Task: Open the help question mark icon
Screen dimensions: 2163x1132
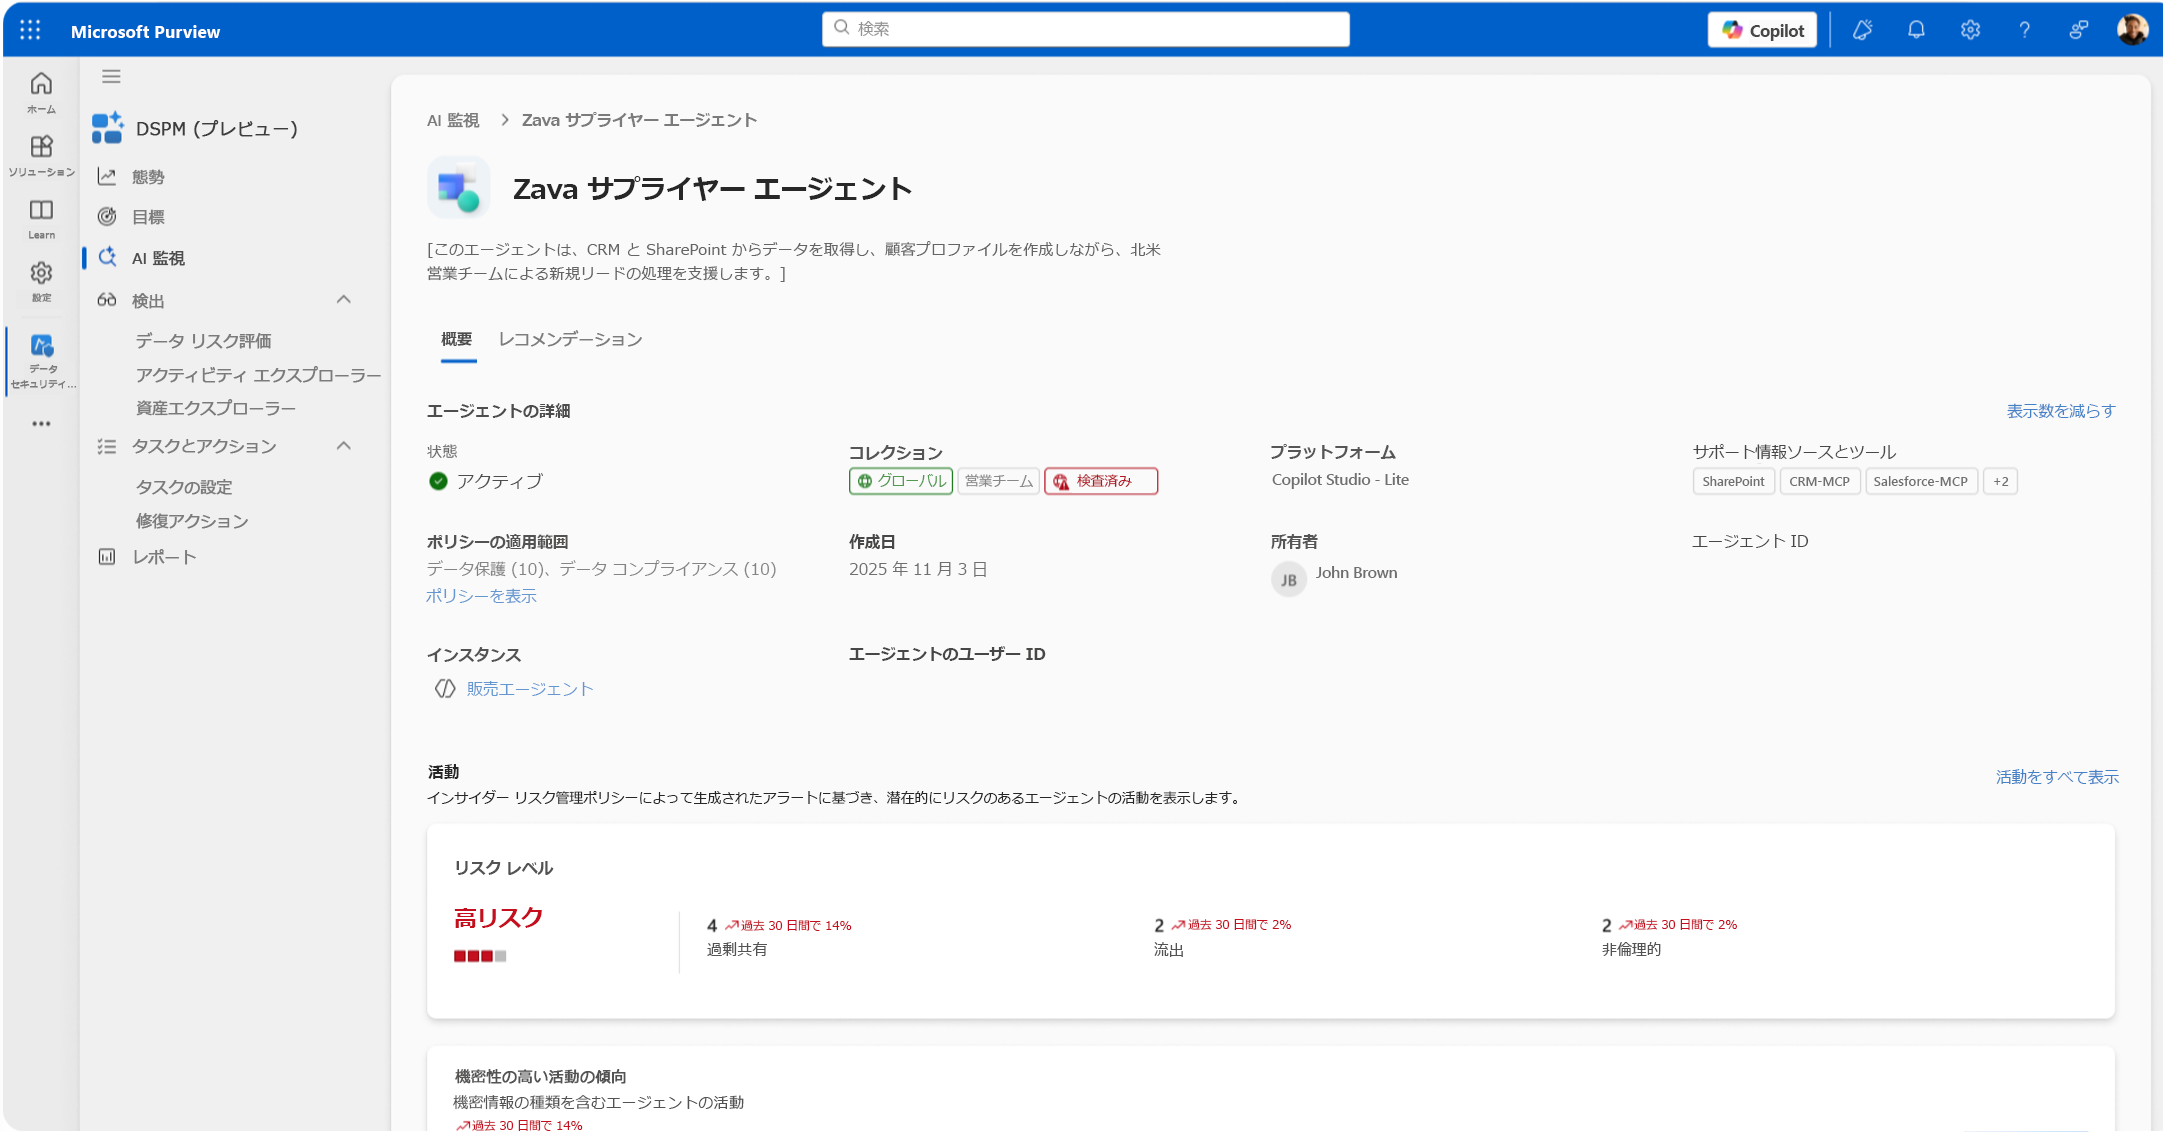Action: point(2024,30)
